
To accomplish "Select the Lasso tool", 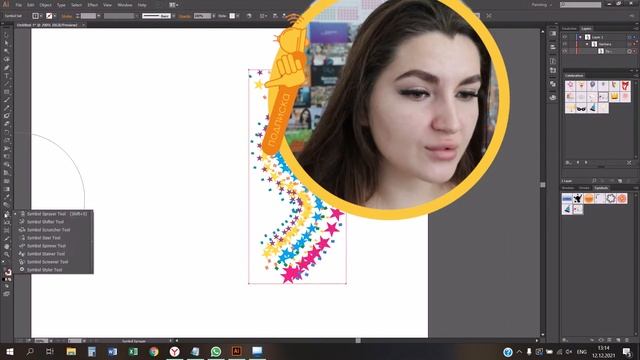I will point(7,60).
